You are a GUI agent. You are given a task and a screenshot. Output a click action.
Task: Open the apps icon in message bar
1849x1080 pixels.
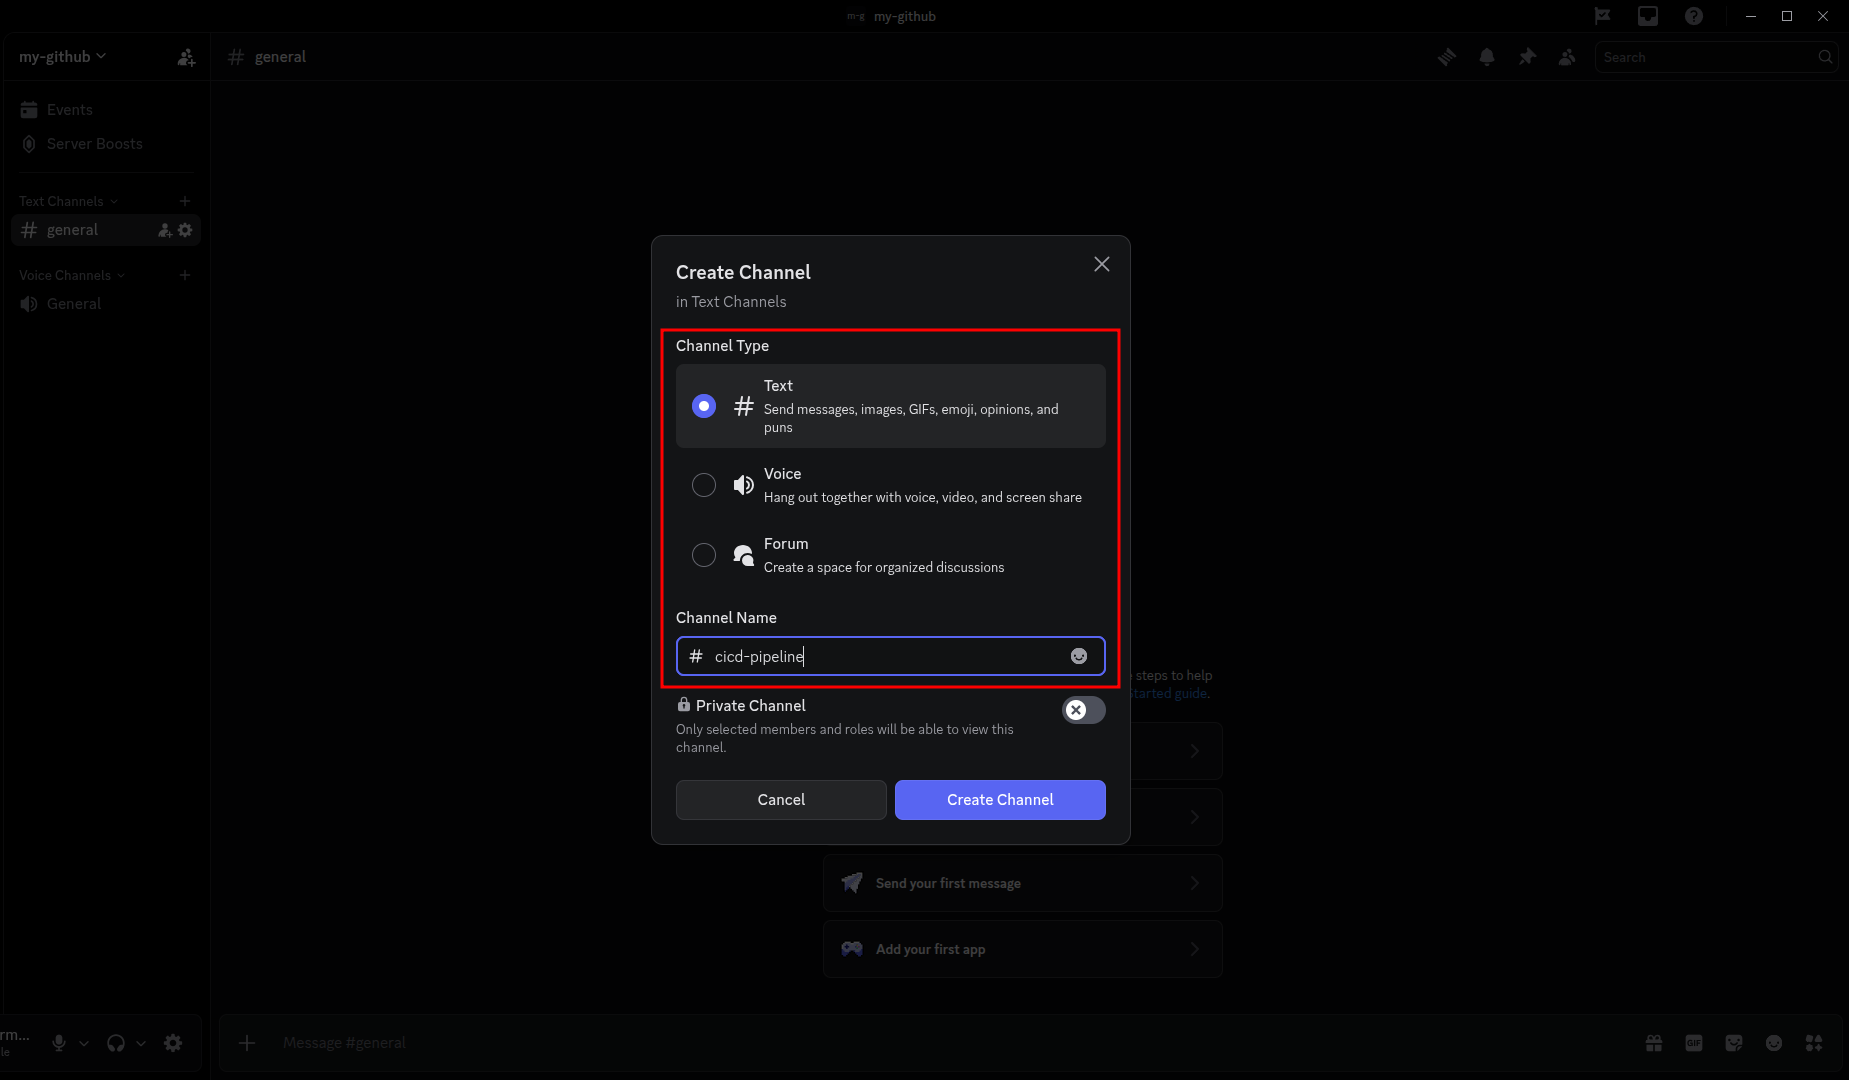pyautogui.click(x=1814, y=1043)
